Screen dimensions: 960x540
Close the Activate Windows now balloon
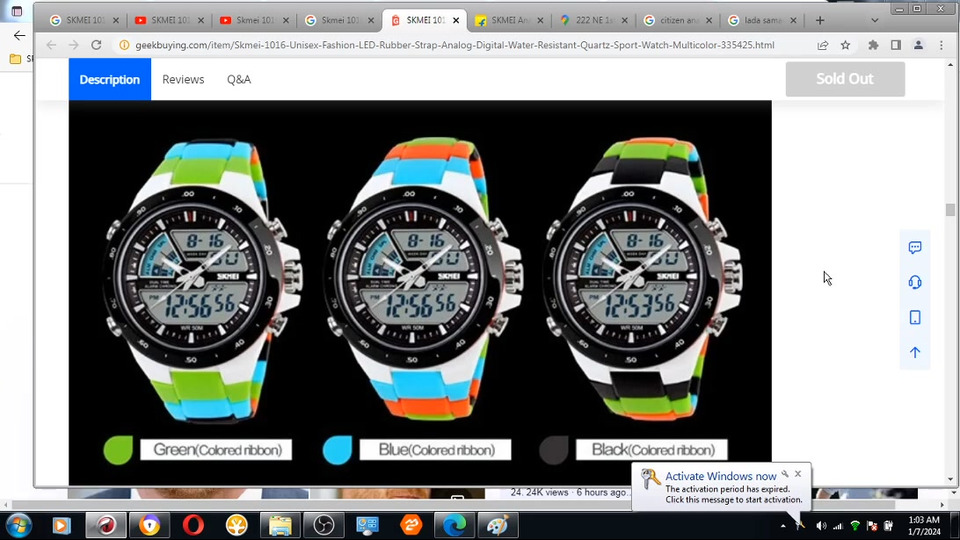[x=798, y=474]
